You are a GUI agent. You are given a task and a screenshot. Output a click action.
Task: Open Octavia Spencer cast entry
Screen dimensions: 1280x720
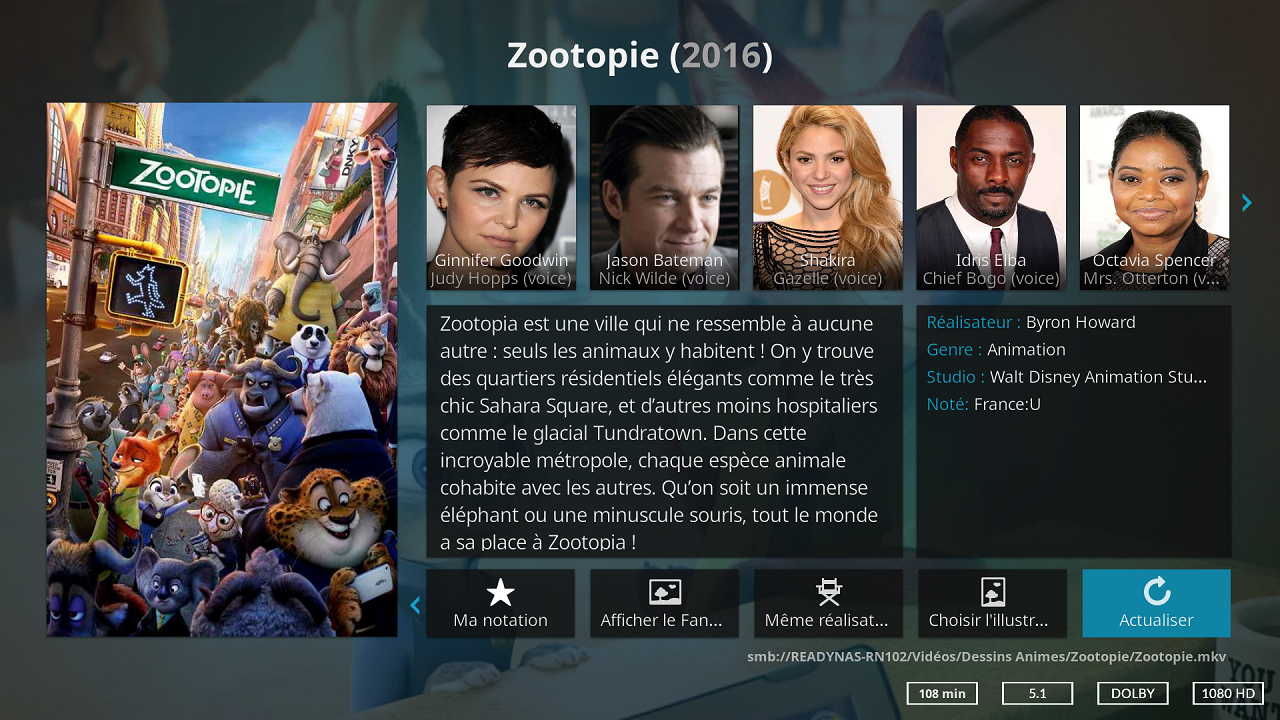coord(1155,197)
